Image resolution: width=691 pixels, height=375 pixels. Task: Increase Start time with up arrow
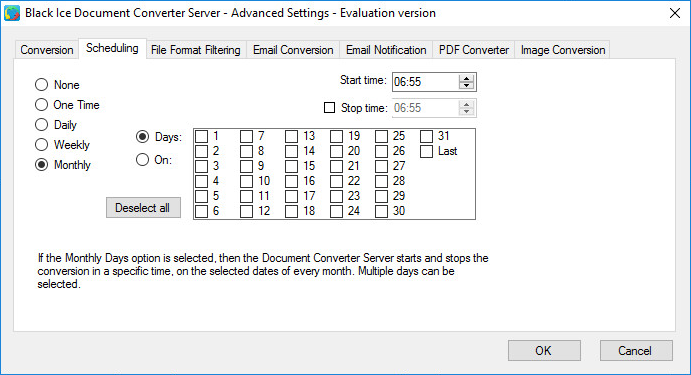[466, 78]
